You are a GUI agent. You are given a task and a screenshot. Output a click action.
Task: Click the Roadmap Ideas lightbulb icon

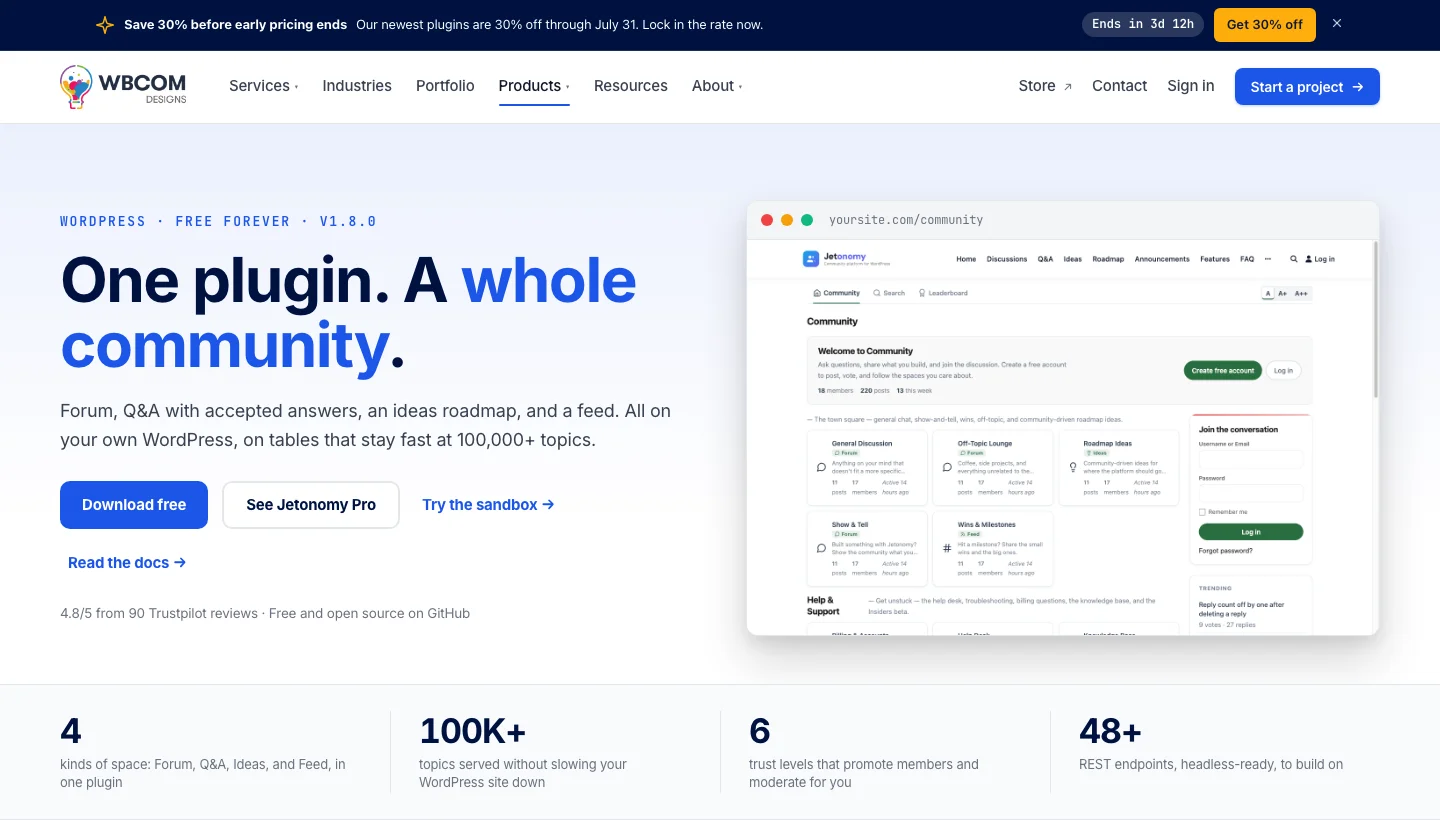[x=1073, y=467]
